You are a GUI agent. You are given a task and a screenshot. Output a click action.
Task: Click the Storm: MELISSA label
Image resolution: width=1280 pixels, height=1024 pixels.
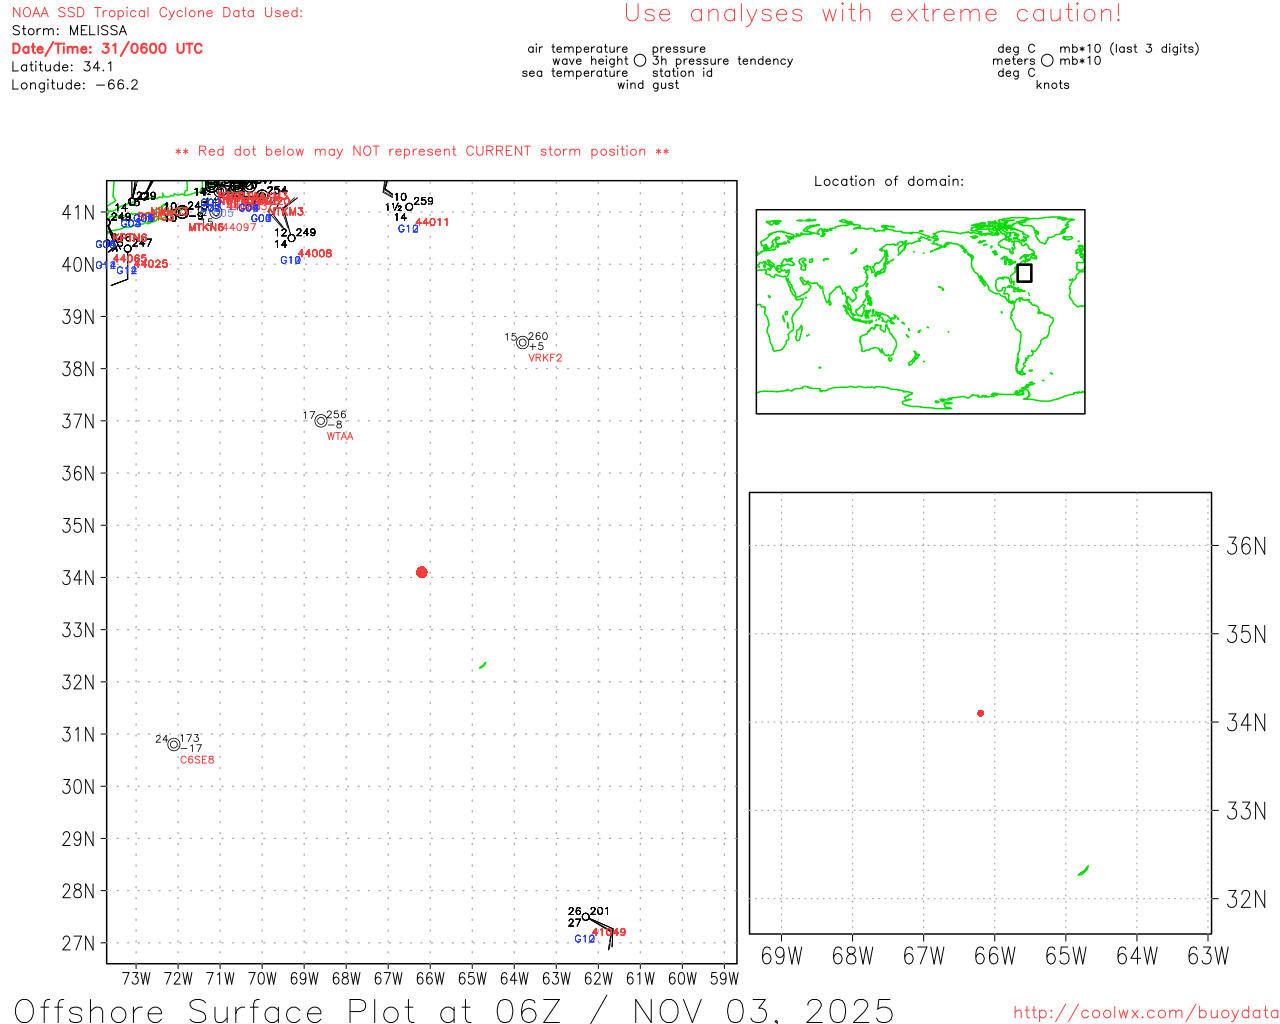click(x=69, y=31)
